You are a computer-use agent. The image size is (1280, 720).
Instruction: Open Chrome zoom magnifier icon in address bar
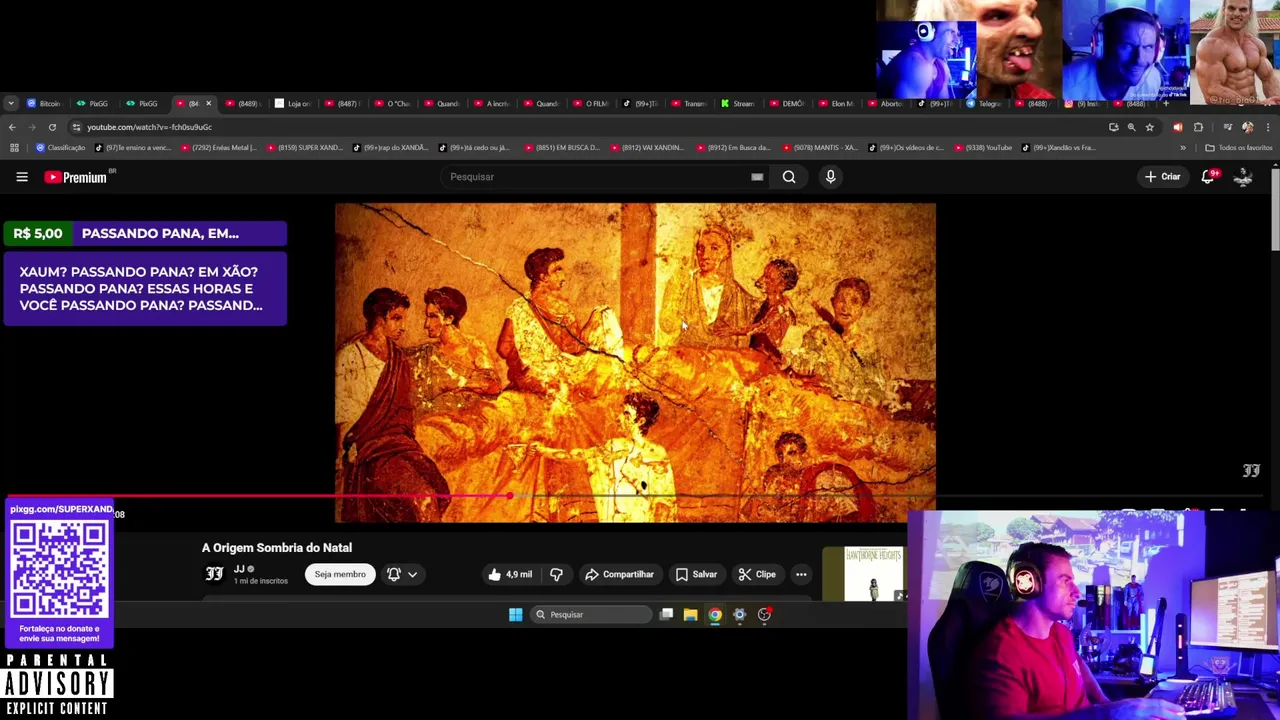[x=1131, y=127]
